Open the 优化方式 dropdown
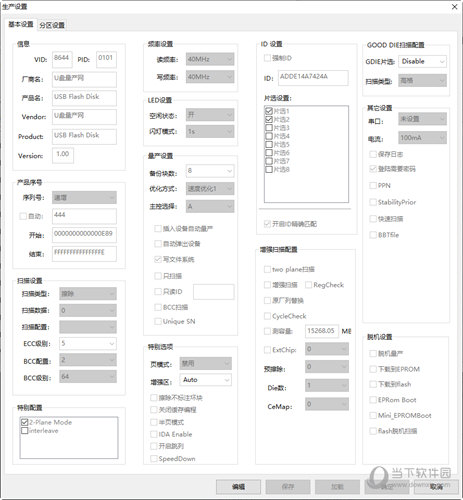 click(210, 189)
